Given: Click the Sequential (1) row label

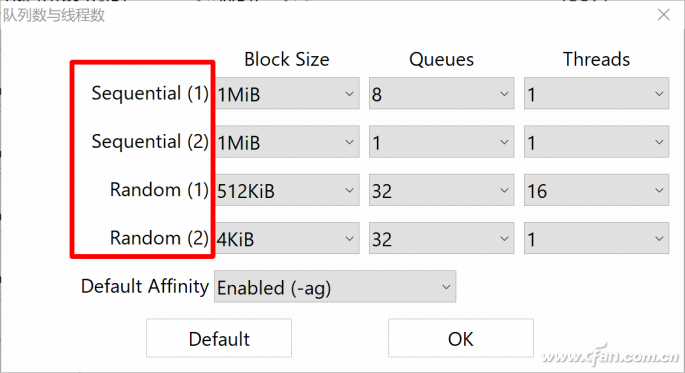Looking at the screenshot, I should point(150,93).
